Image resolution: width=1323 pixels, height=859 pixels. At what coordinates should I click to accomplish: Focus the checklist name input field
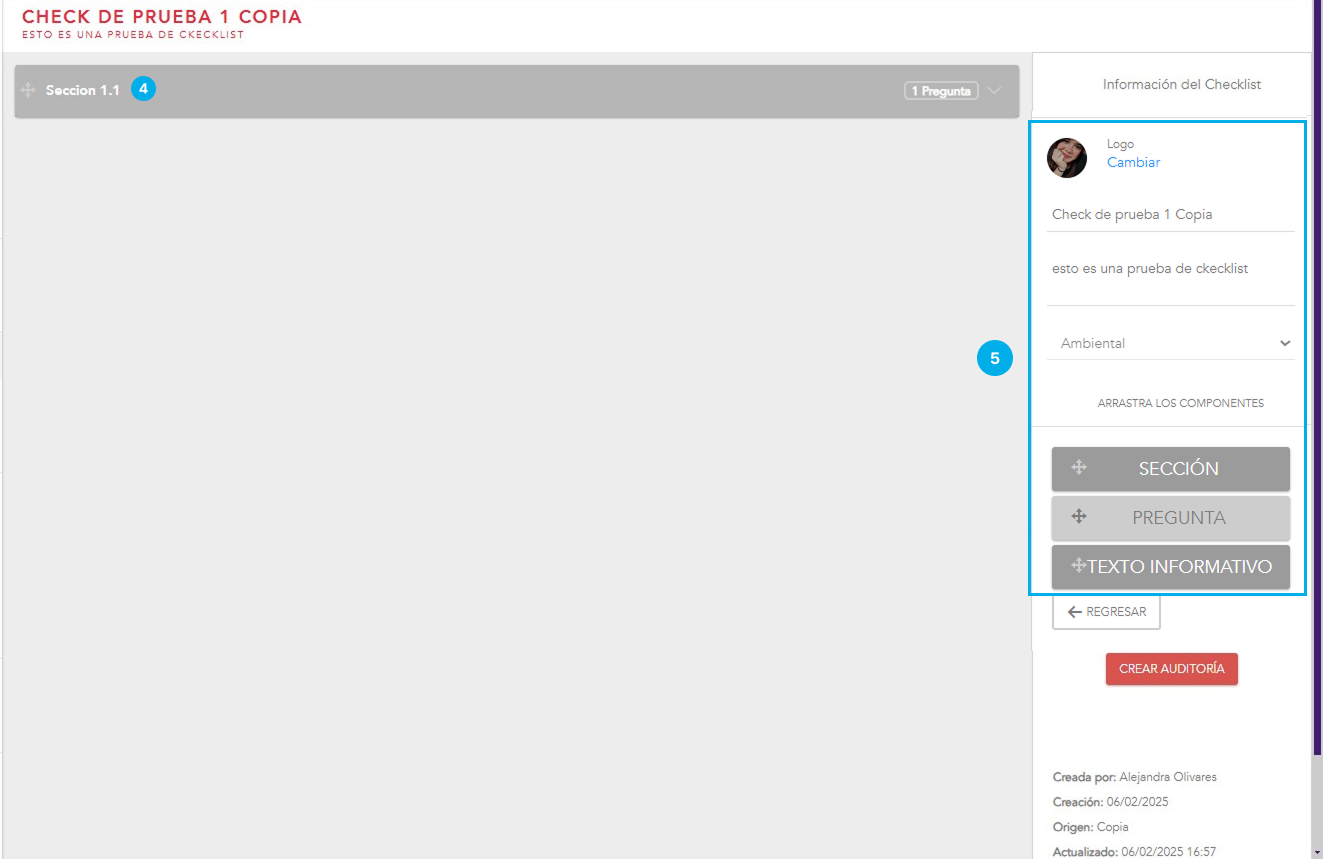coord(1170,215)
